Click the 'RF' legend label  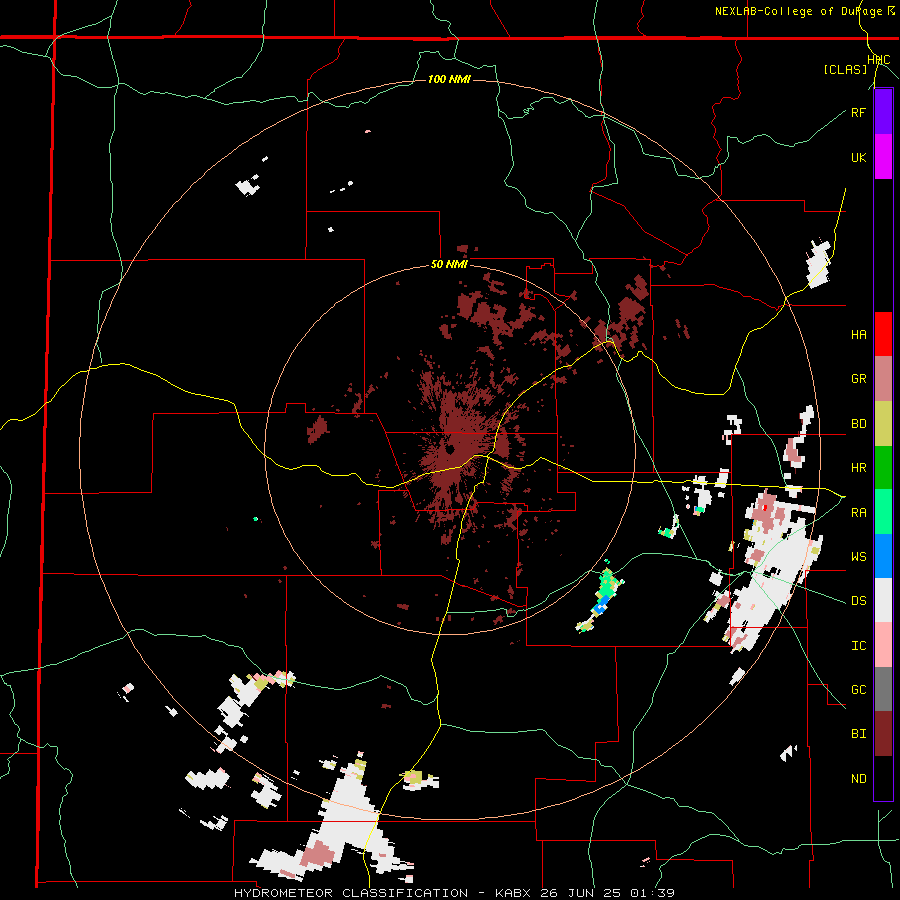858,112
